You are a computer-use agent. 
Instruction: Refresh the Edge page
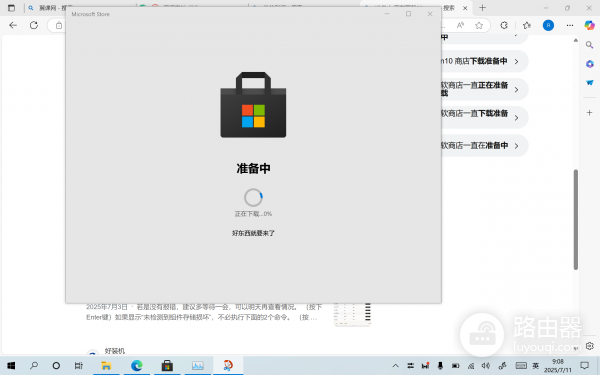[x=34, y=25]
